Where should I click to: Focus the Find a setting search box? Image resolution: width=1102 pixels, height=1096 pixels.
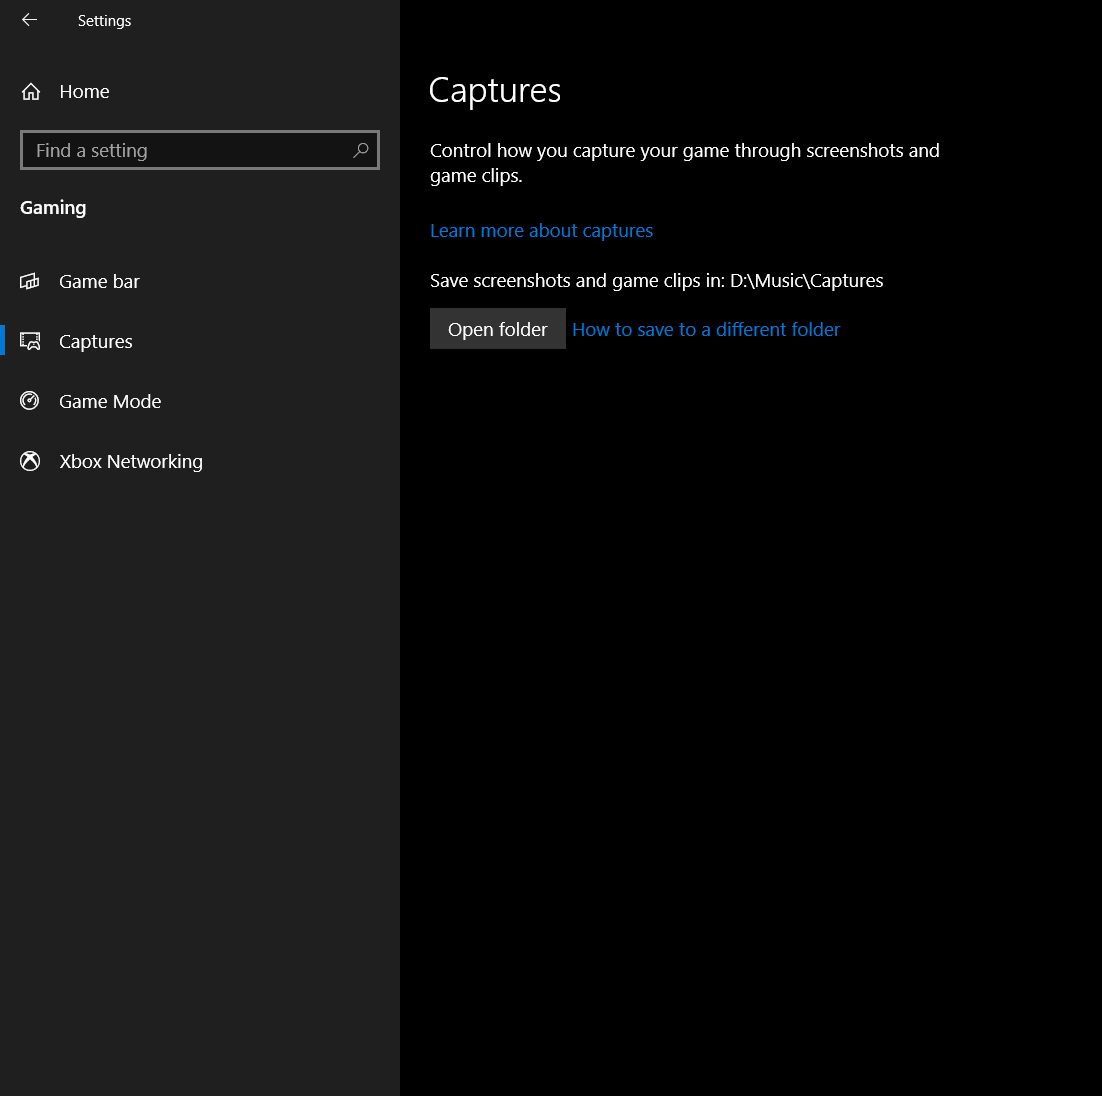click(x=200, y=150)
